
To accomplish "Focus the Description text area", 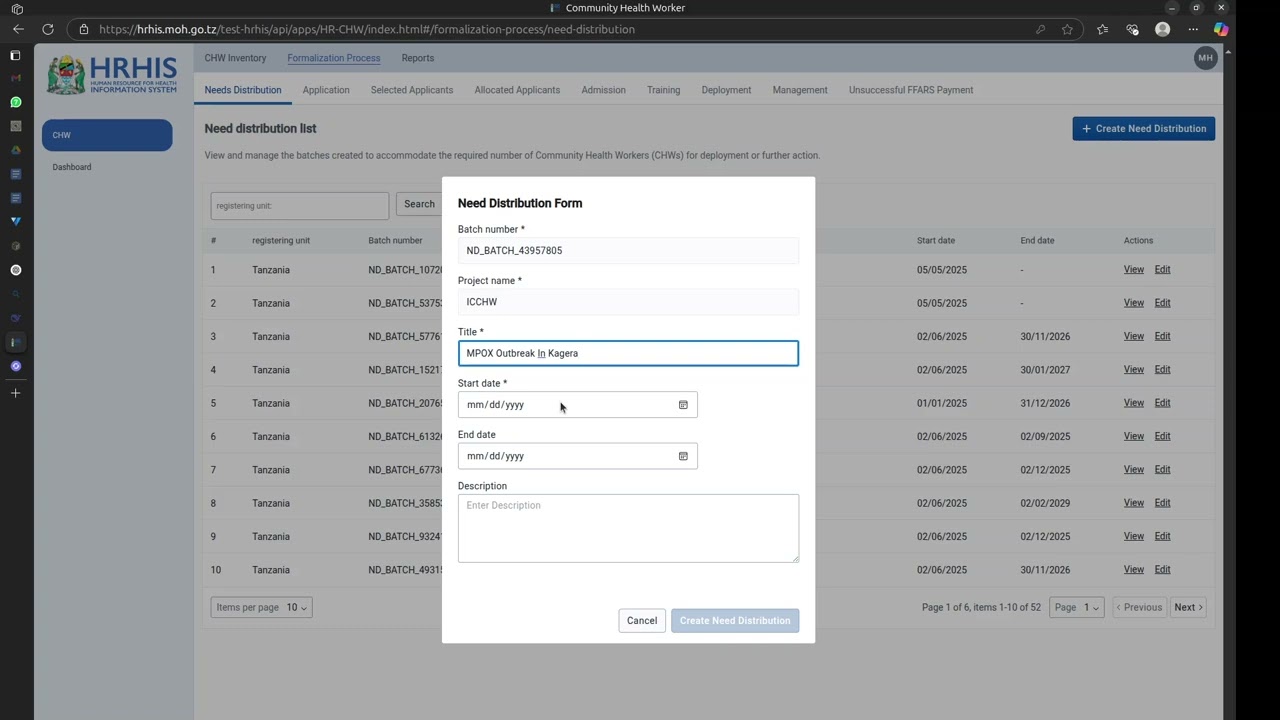I will coord(628,528).
